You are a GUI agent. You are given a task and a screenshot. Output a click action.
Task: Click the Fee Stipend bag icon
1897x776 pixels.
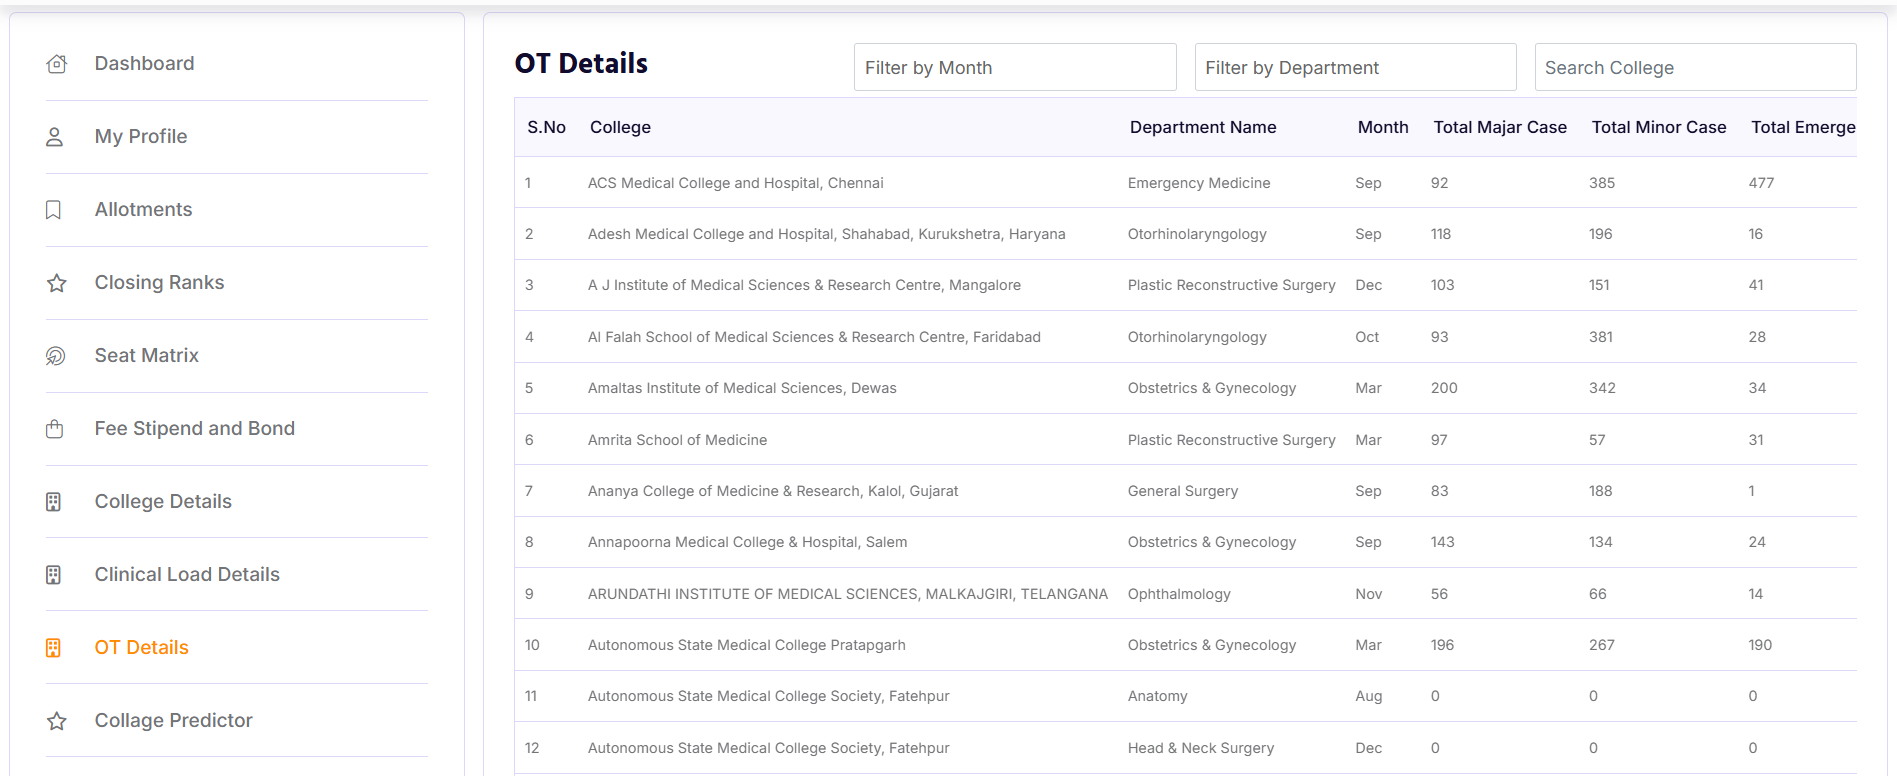point(55,429)
